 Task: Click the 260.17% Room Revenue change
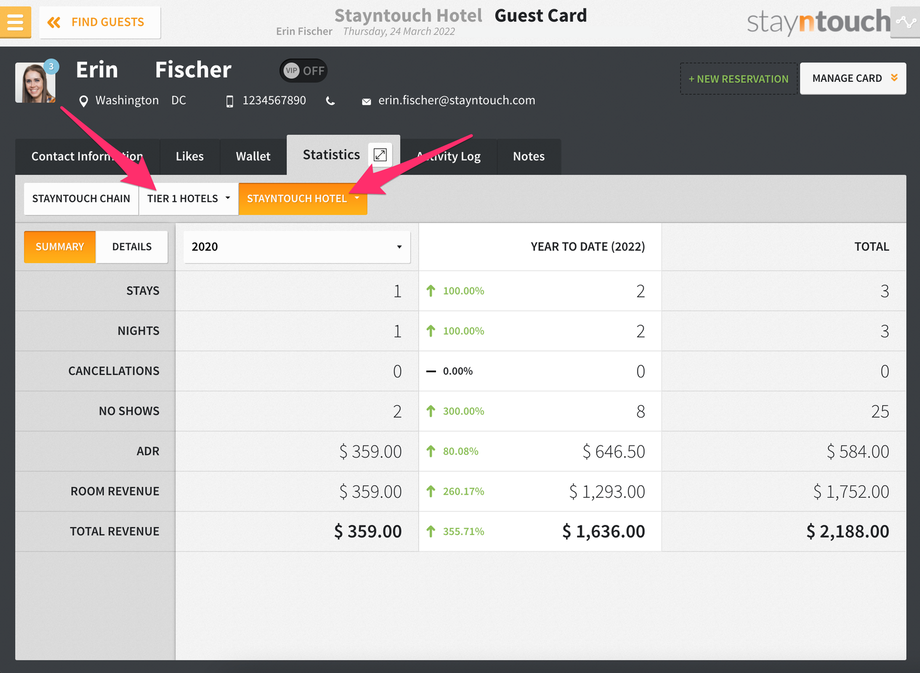click(464, 492)
